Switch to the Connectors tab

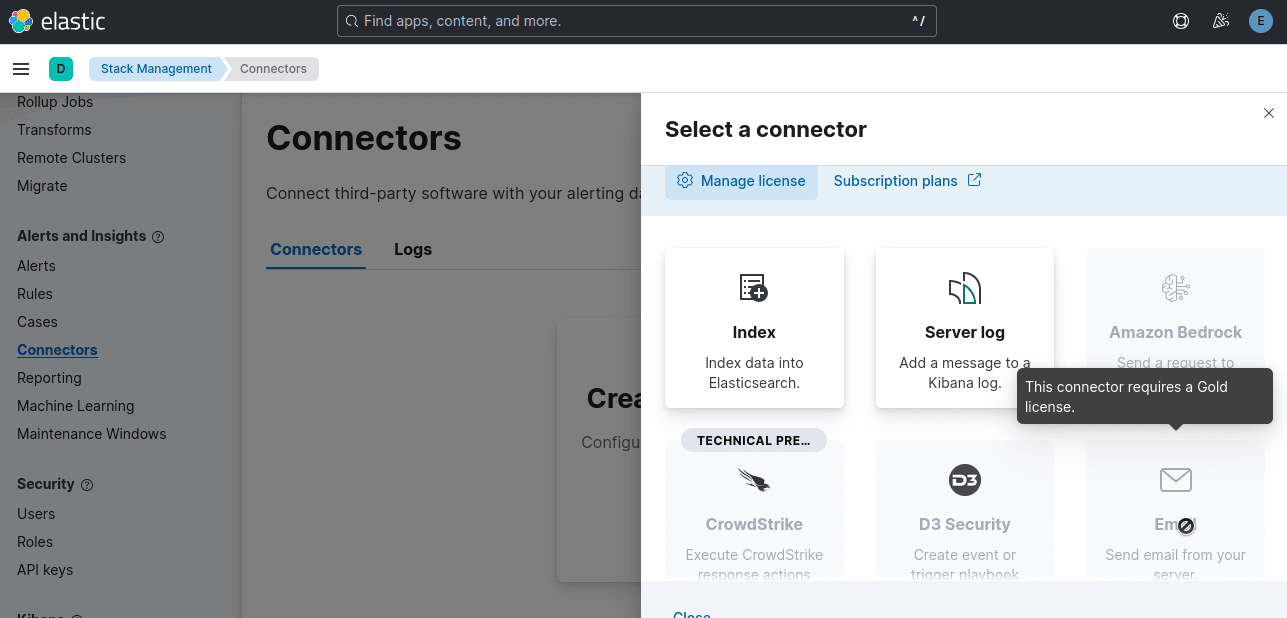pos(316,249)
